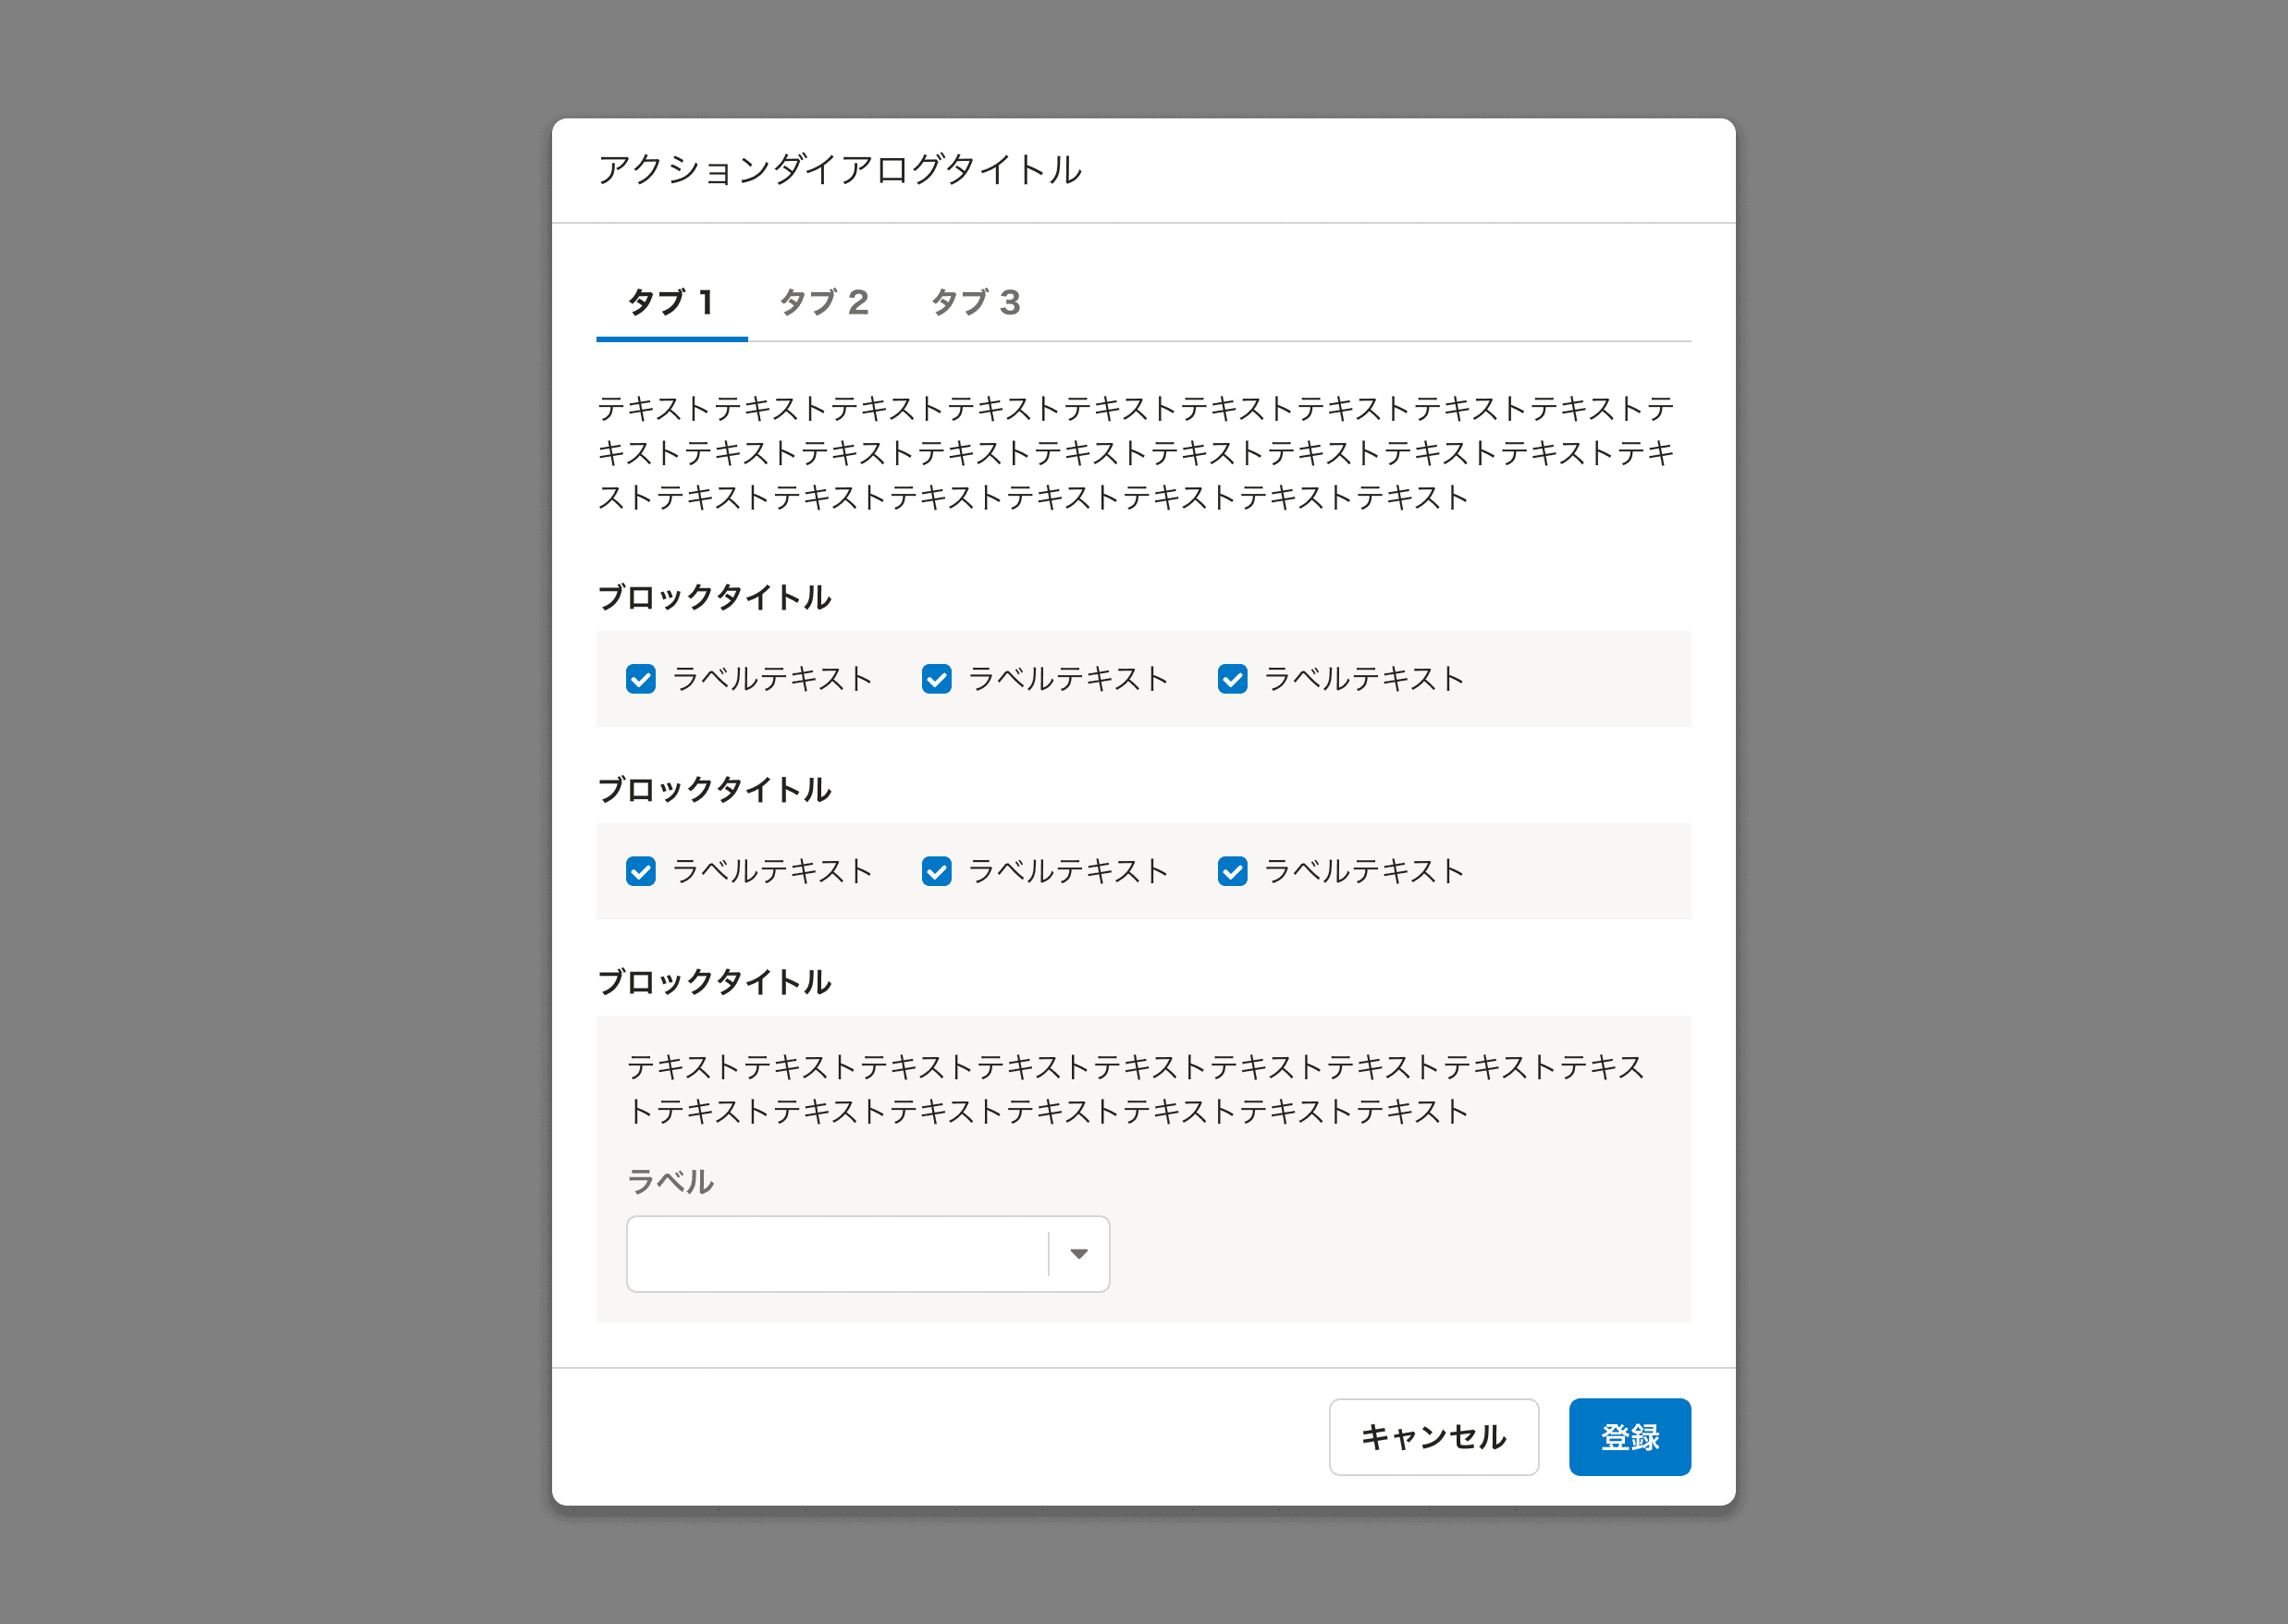This screenshot has height=1624, width=2288.
Task: Uncheck the last ラベルテキスト checkbox in first block
Action: [x=1232, y=679]
